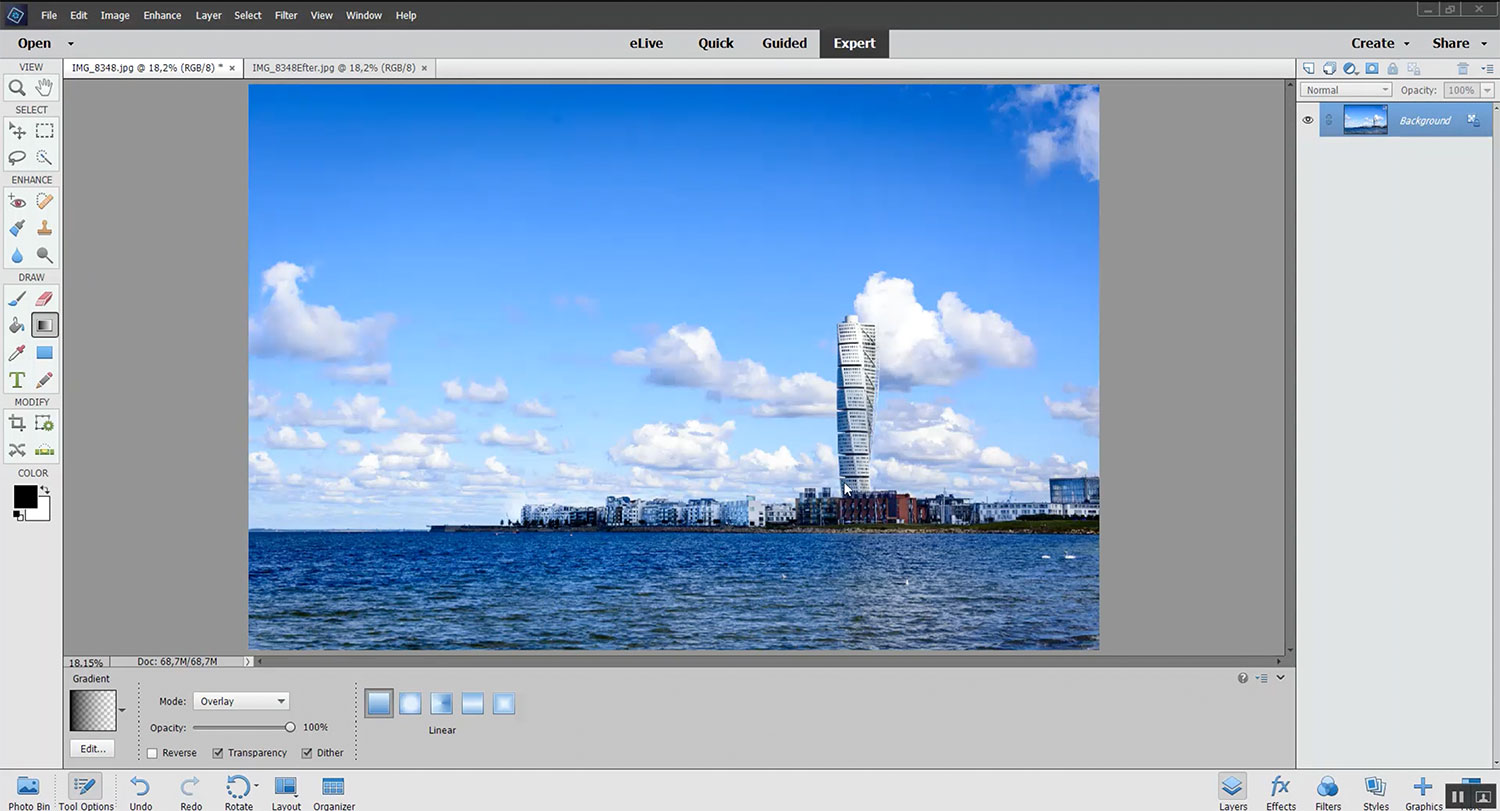
Task: Hide the Background layer with eye icon
Action: tap(1307, 120)
